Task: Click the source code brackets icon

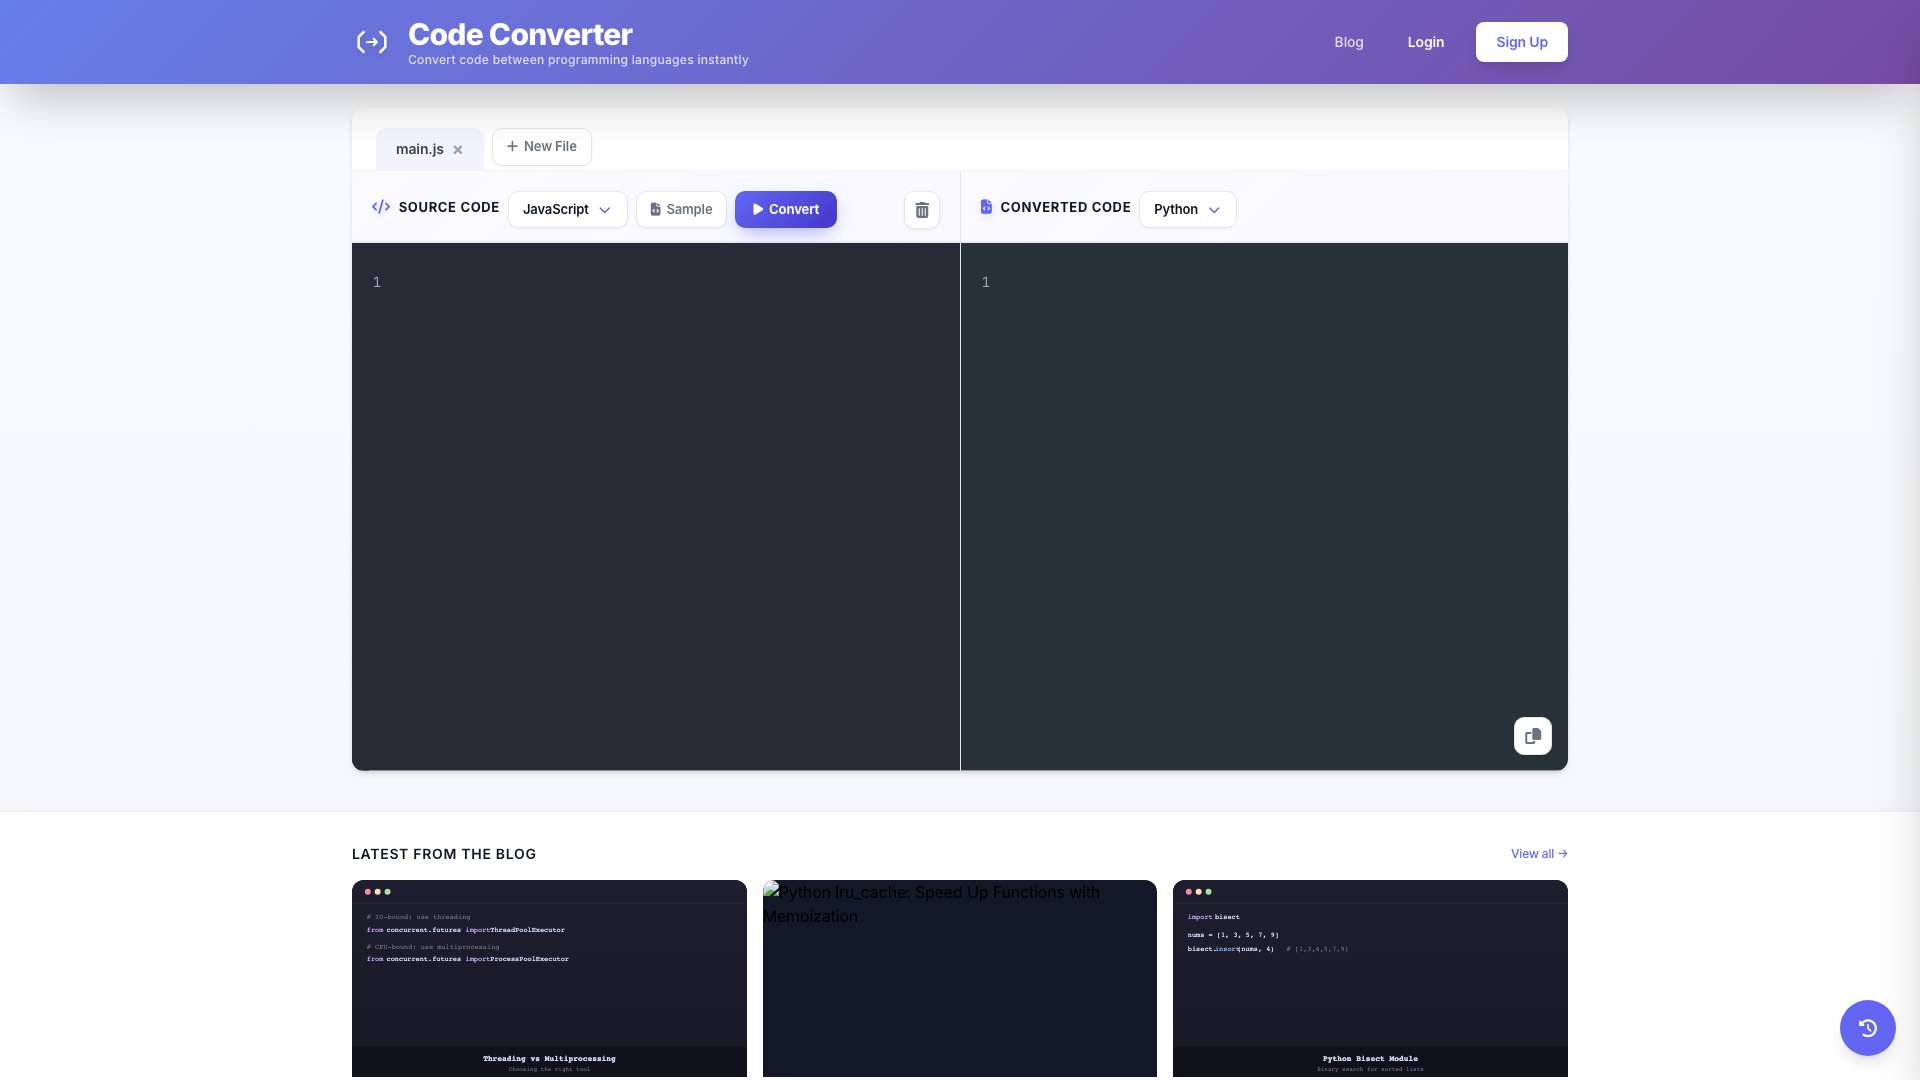Action: pyautogui.click(x=381, y=207)
